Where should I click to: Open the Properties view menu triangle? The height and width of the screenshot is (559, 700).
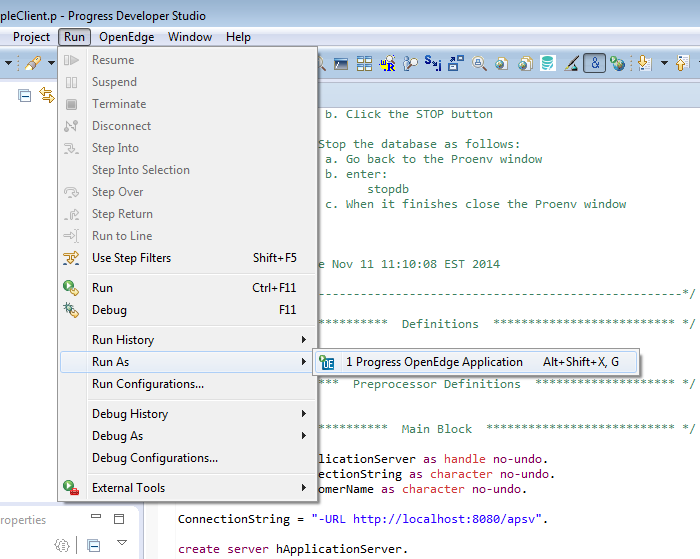(122, 543)
